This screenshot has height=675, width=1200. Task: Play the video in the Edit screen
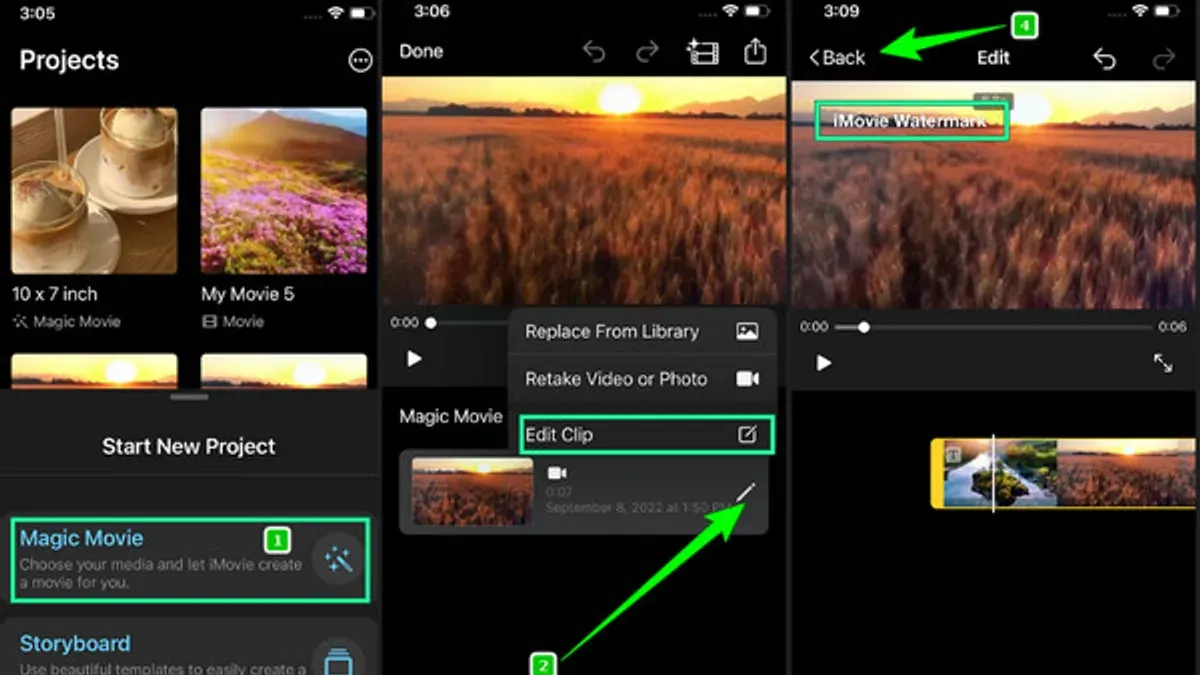tap(823, 362)
